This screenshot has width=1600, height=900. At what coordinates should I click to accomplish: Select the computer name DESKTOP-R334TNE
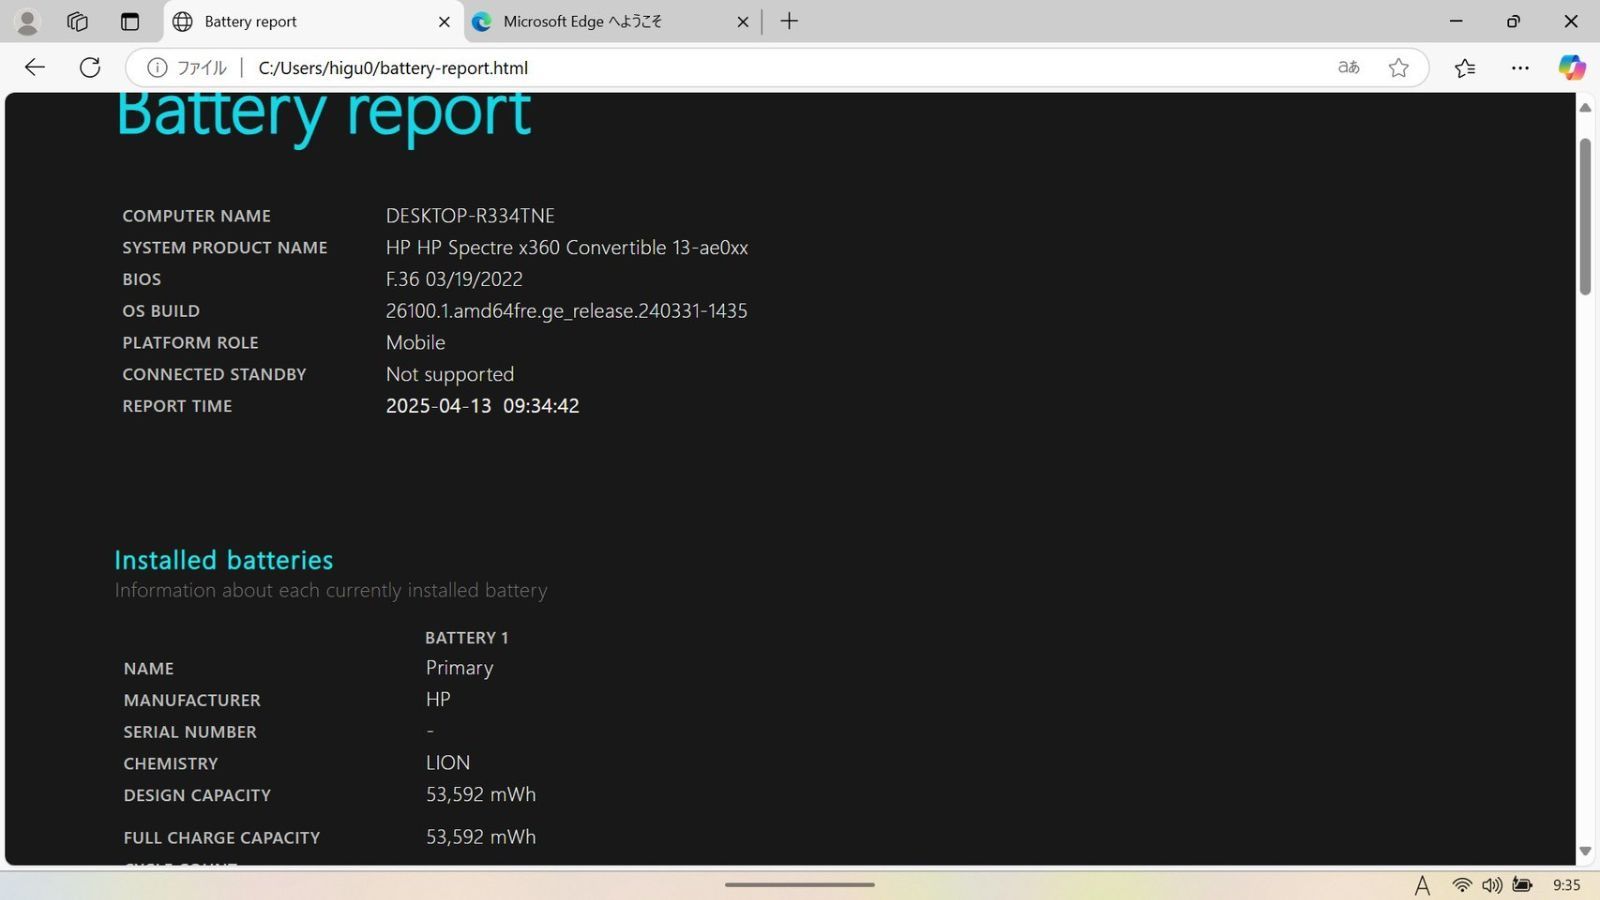click(470, 216)
